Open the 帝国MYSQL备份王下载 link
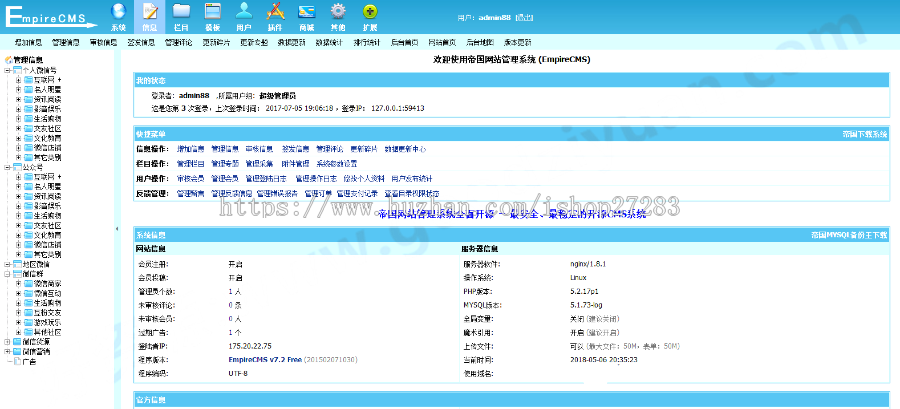This screenshot has width=900, height=409. 849,235
